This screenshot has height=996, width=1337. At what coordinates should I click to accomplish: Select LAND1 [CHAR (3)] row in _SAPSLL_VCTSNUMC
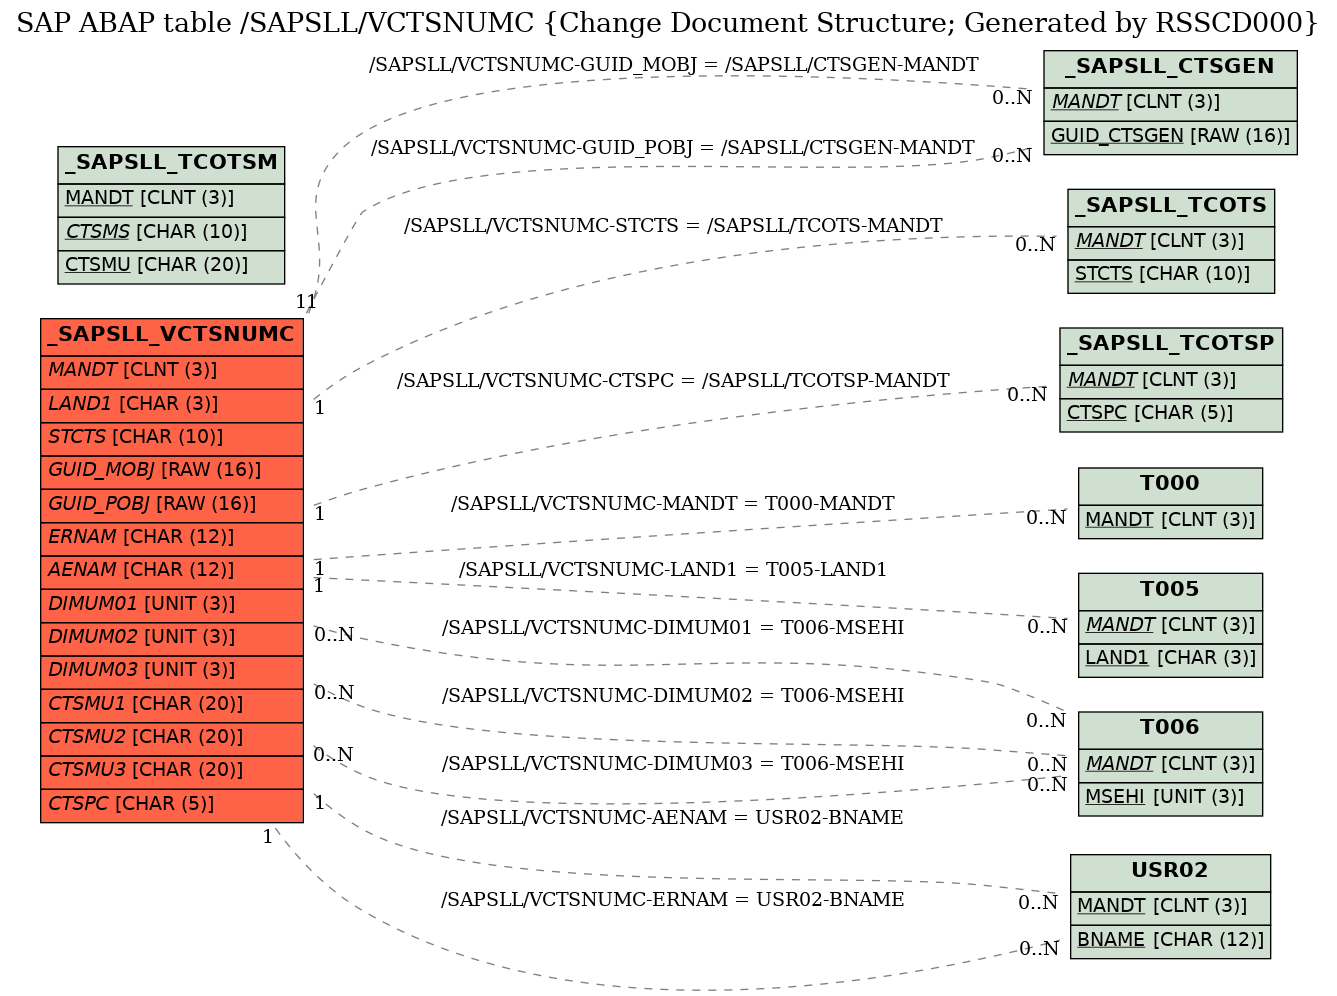tap(172, 404)
